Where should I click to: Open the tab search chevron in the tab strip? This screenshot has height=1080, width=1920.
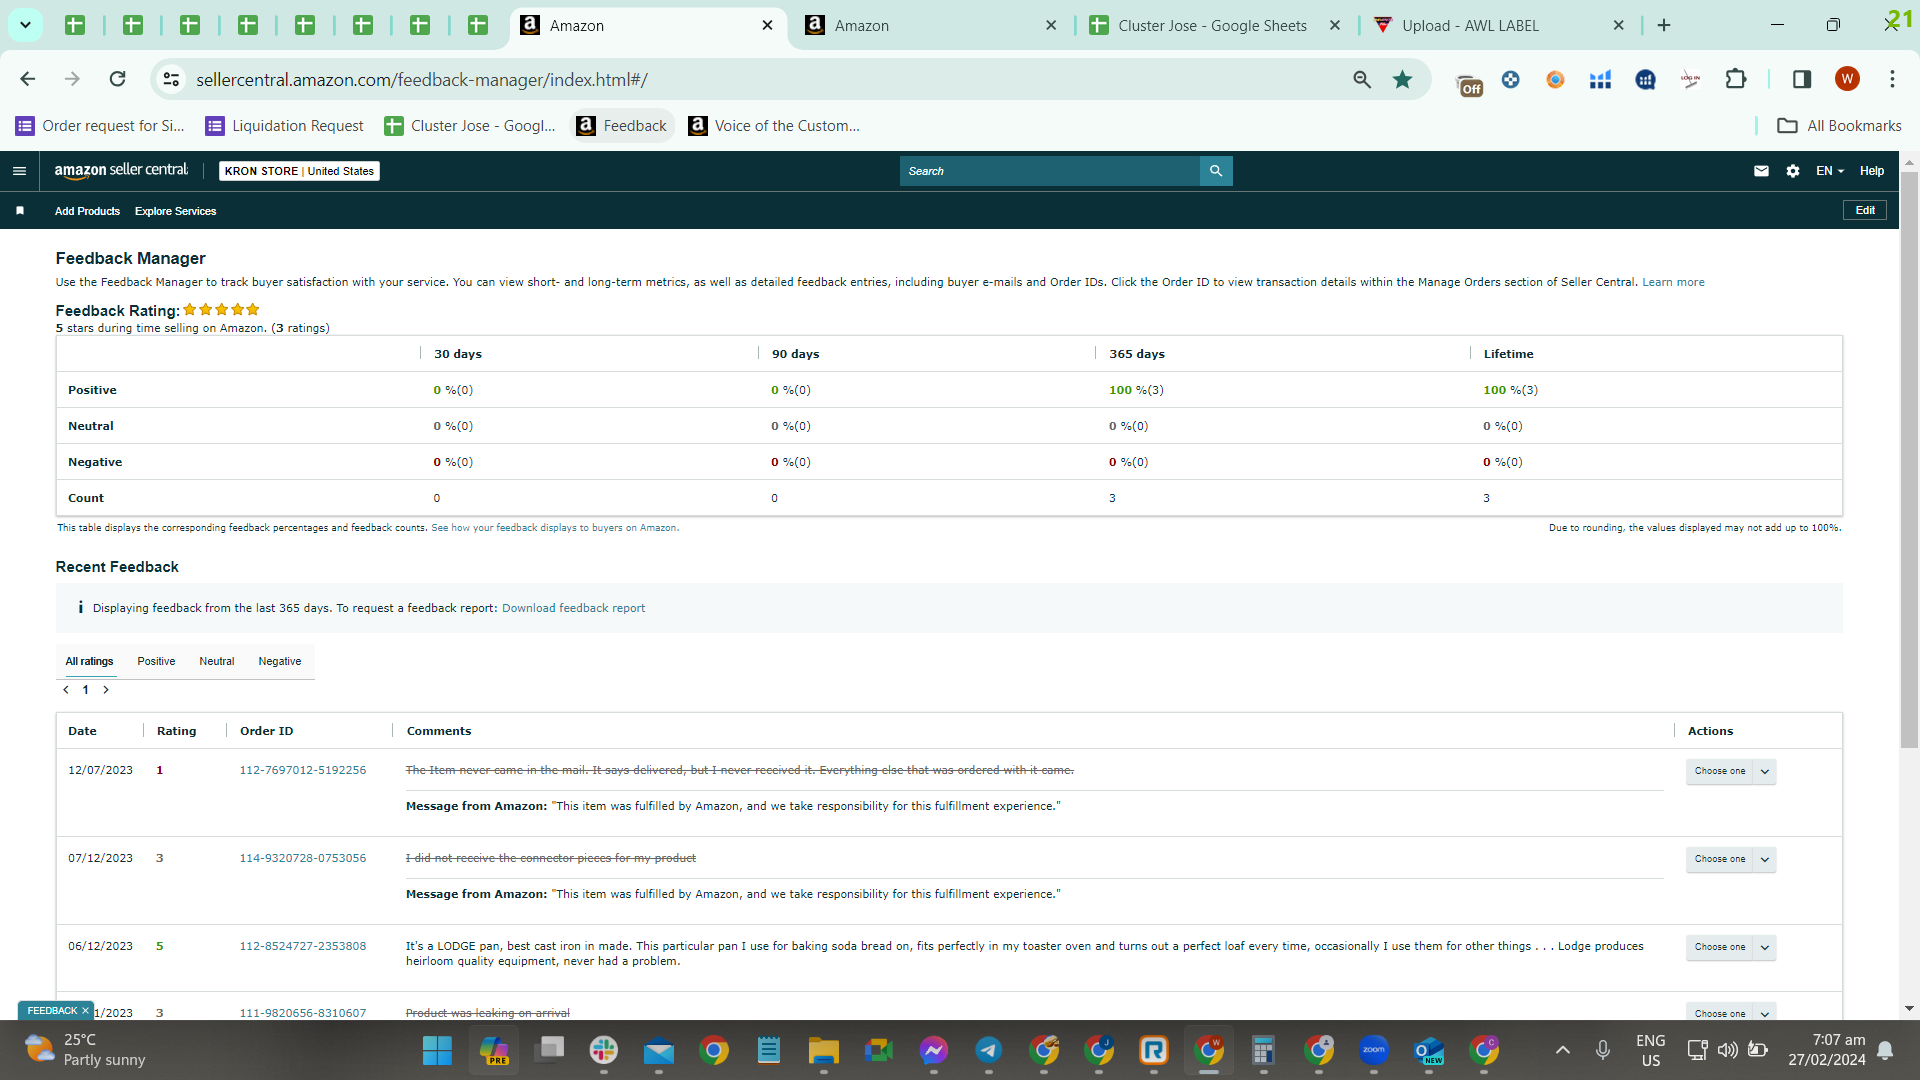coord(25,25)
